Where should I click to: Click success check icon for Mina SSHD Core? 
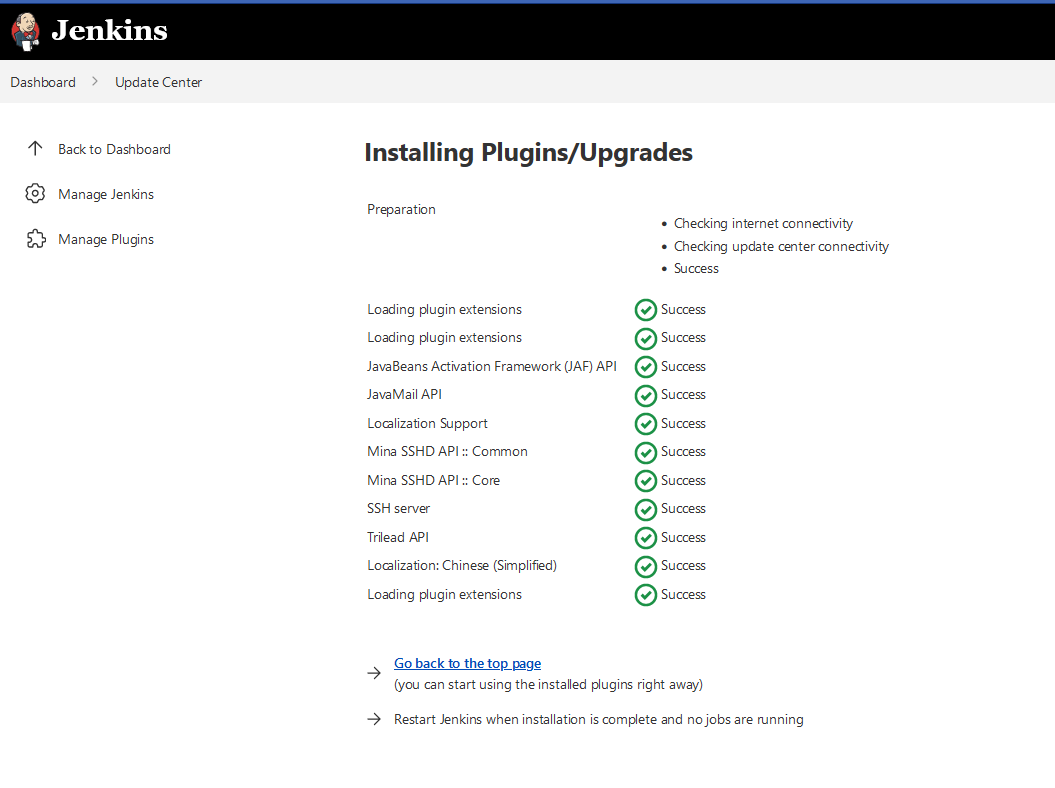point(646,481)
